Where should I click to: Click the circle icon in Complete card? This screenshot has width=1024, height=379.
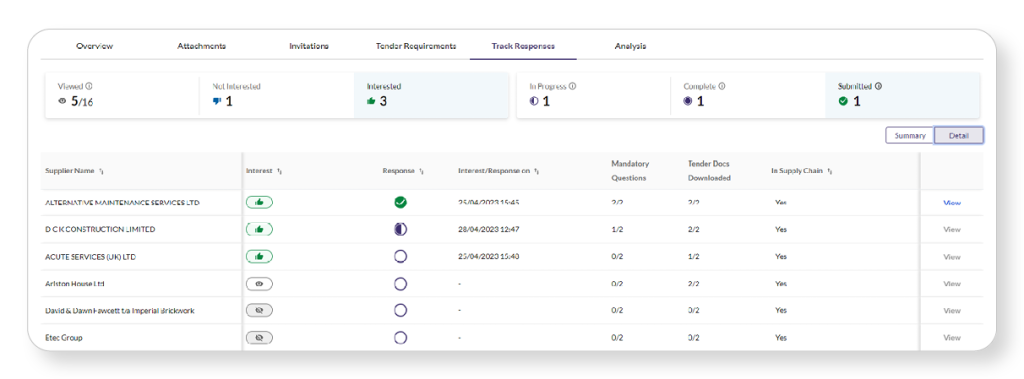point(688,101)
